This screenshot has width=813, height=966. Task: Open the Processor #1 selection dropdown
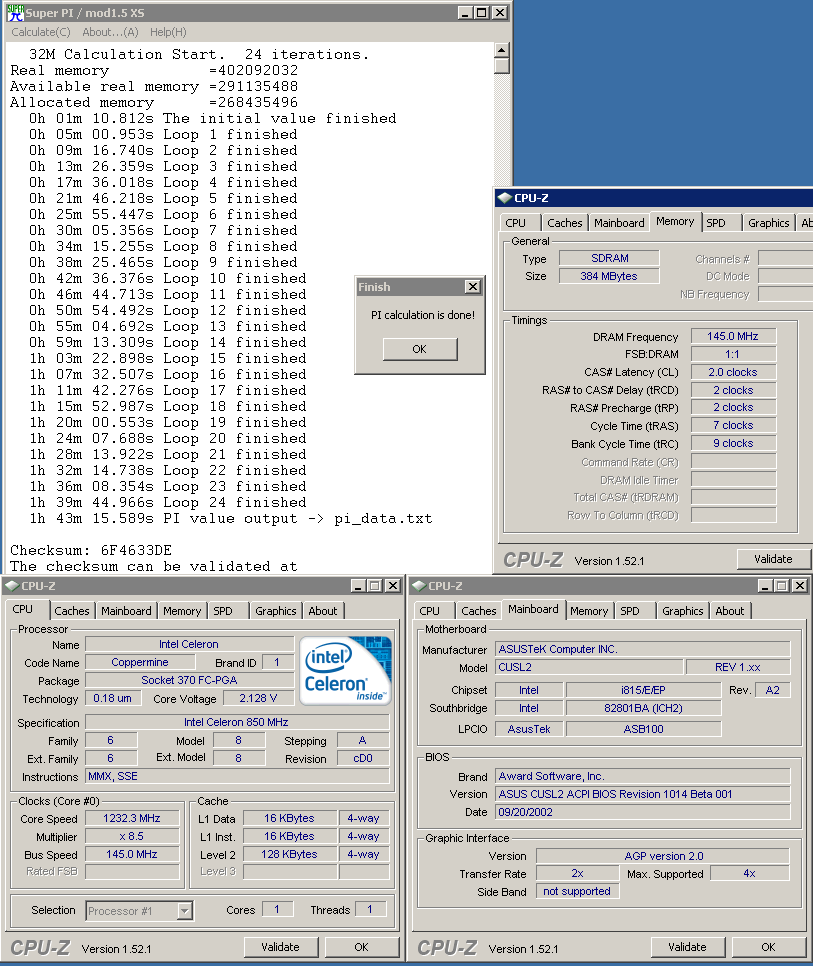pyautogui.click(x=184, y=911)
